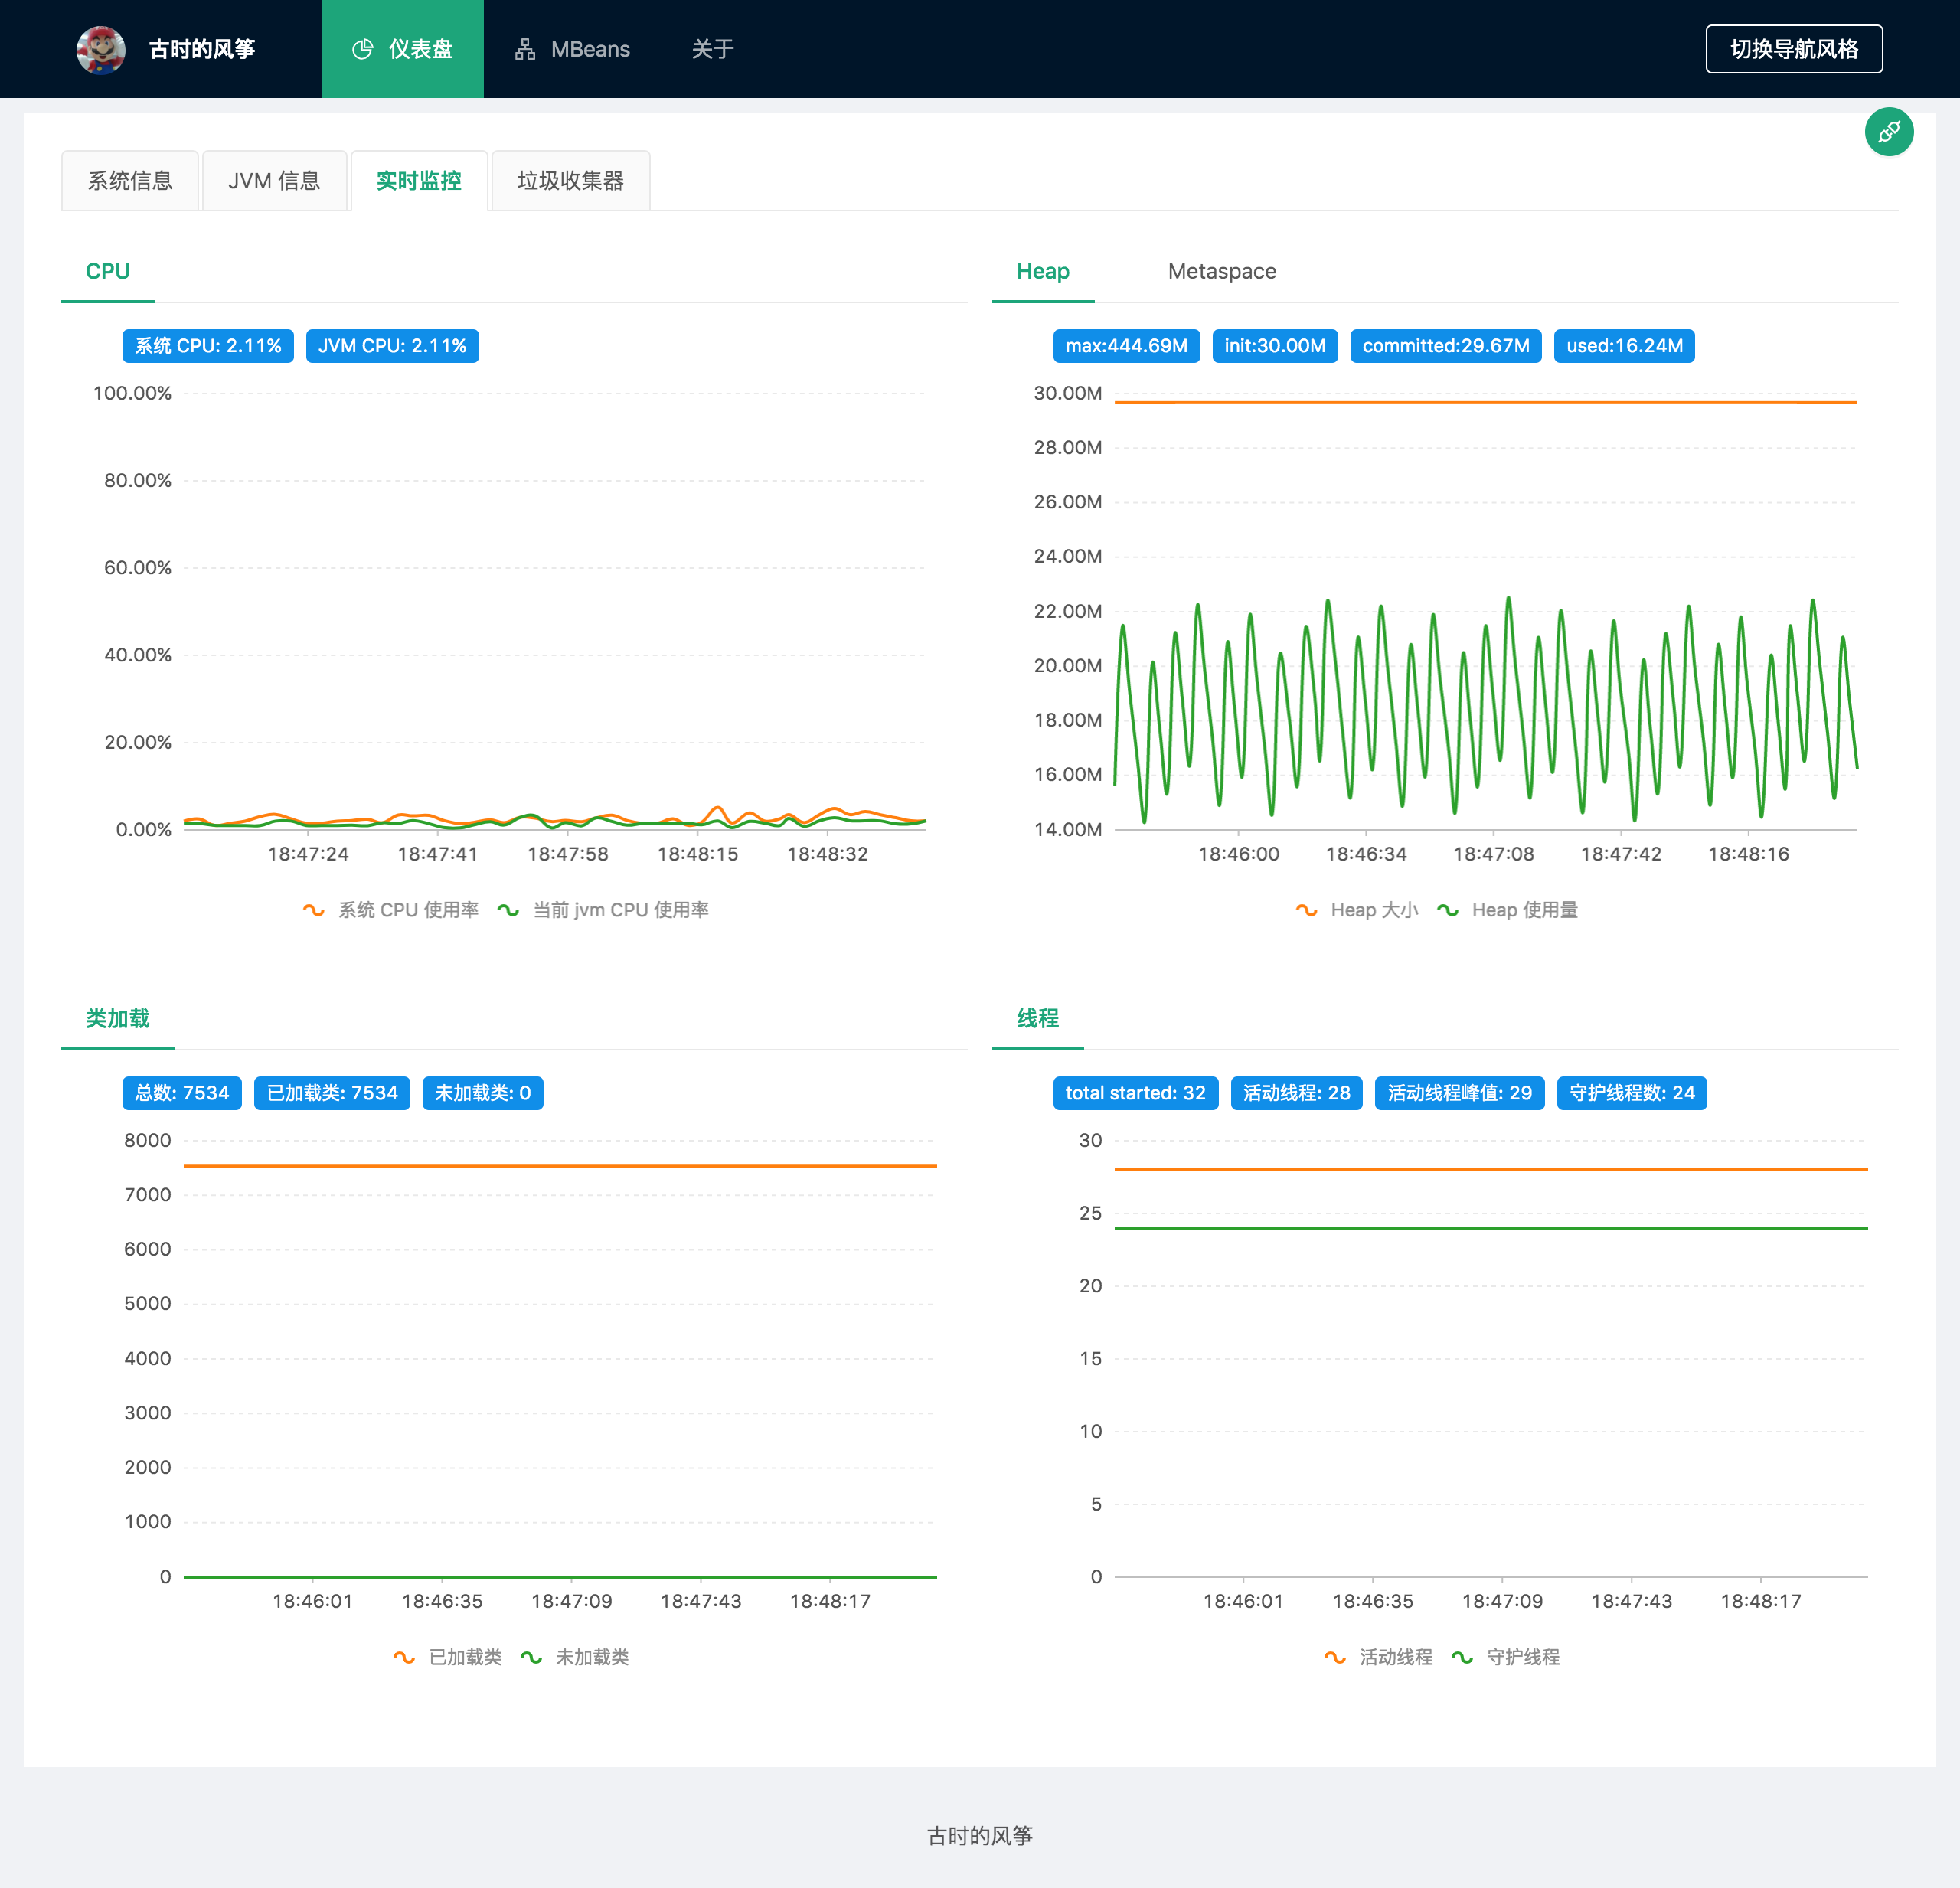Open the MBeans navigation item

point(572,49)
